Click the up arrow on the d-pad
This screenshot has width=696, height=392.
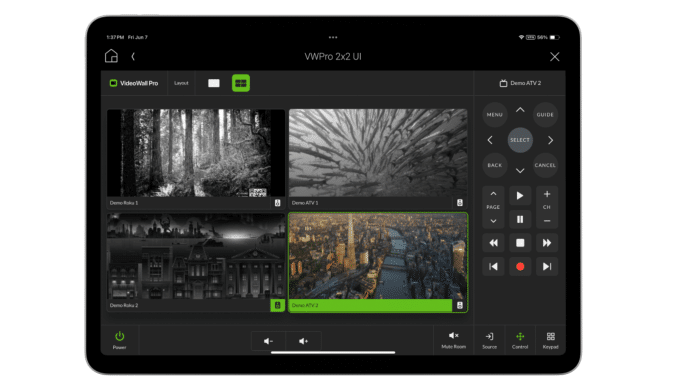point(520,110)
